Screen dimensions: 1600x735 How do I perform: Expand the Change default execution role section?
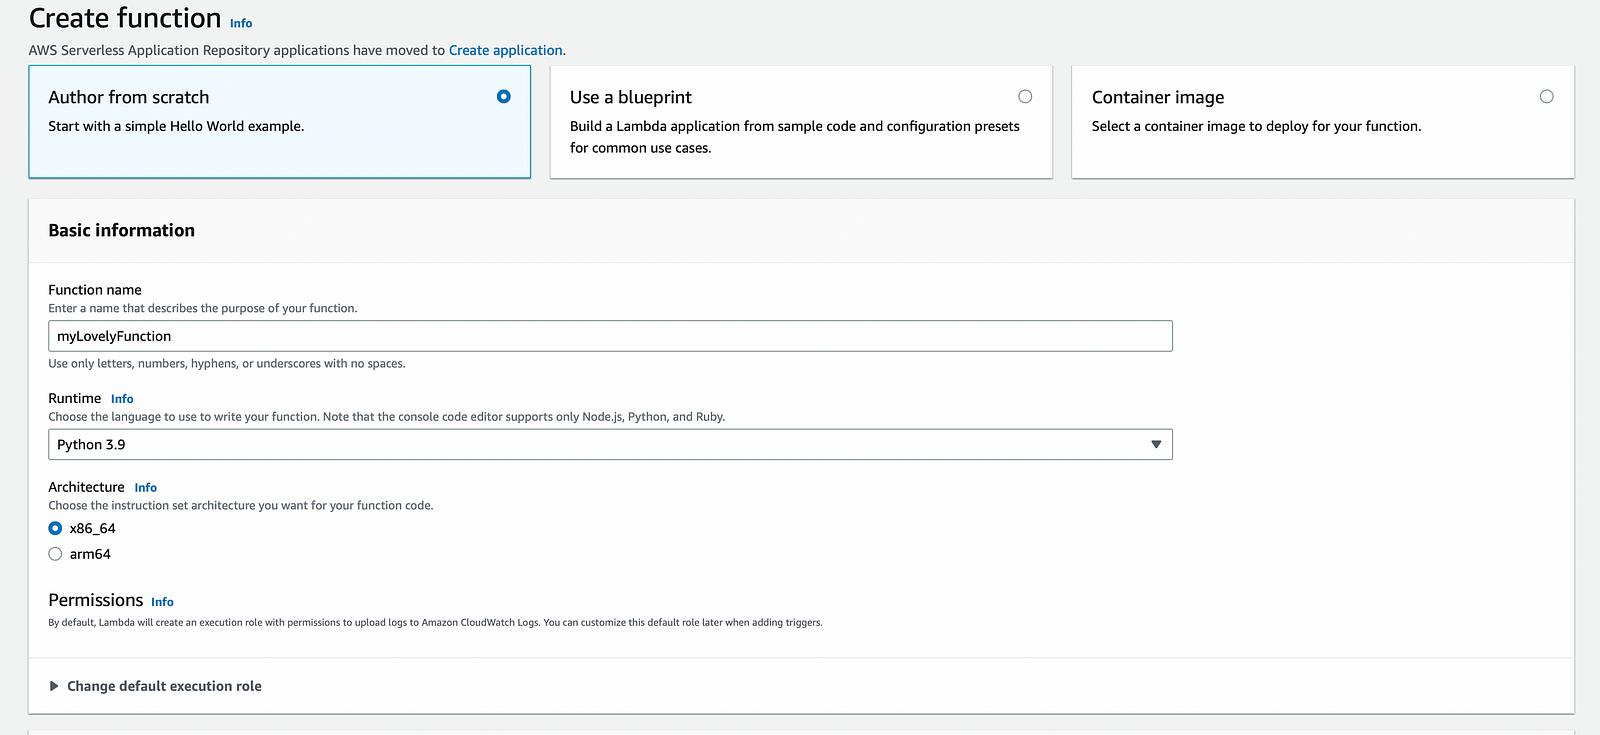pos(164,686)
